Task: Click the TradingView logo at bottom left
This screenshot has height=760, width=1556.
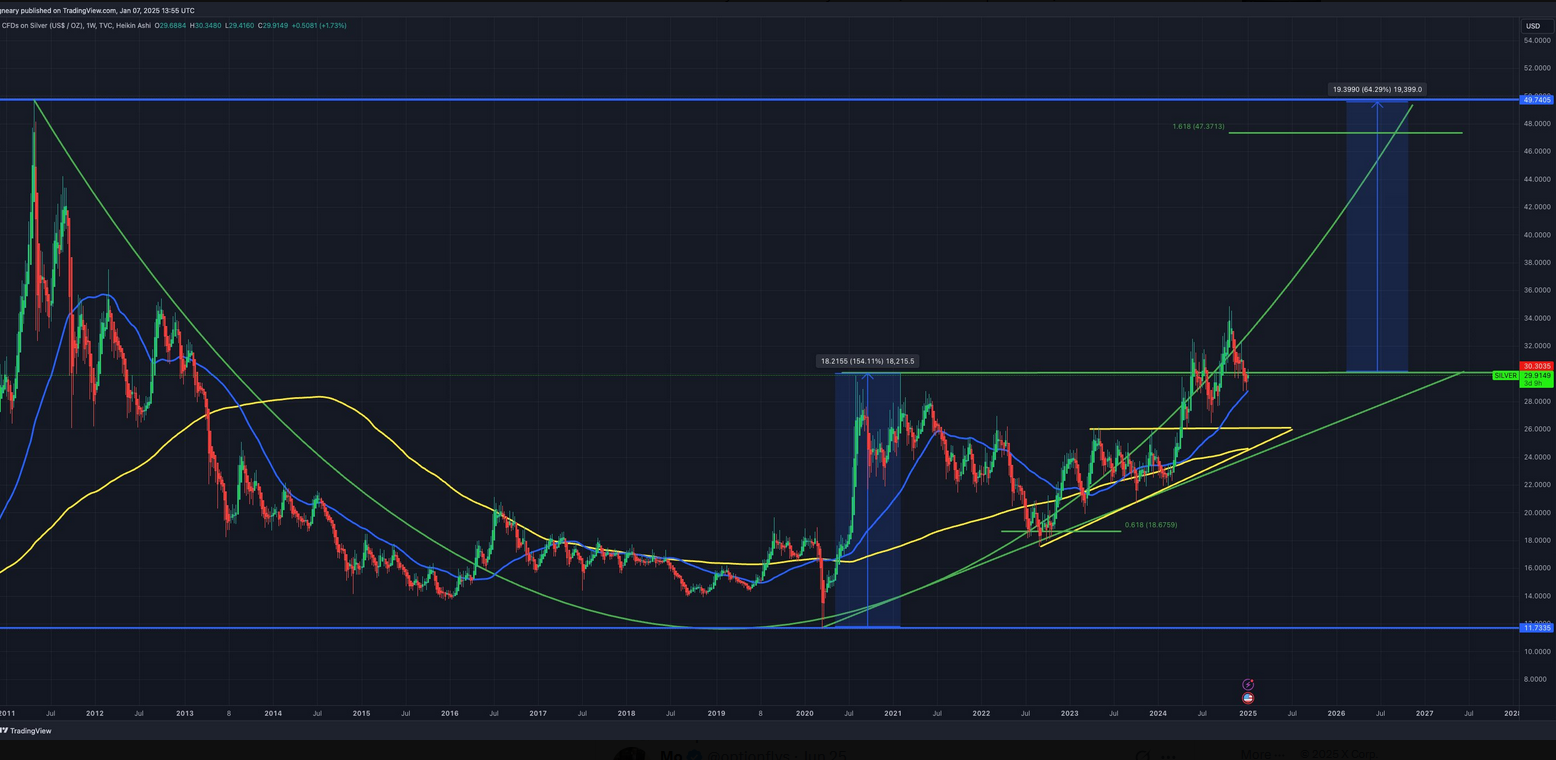Action: pyautogui.click(x=28, y=731)
